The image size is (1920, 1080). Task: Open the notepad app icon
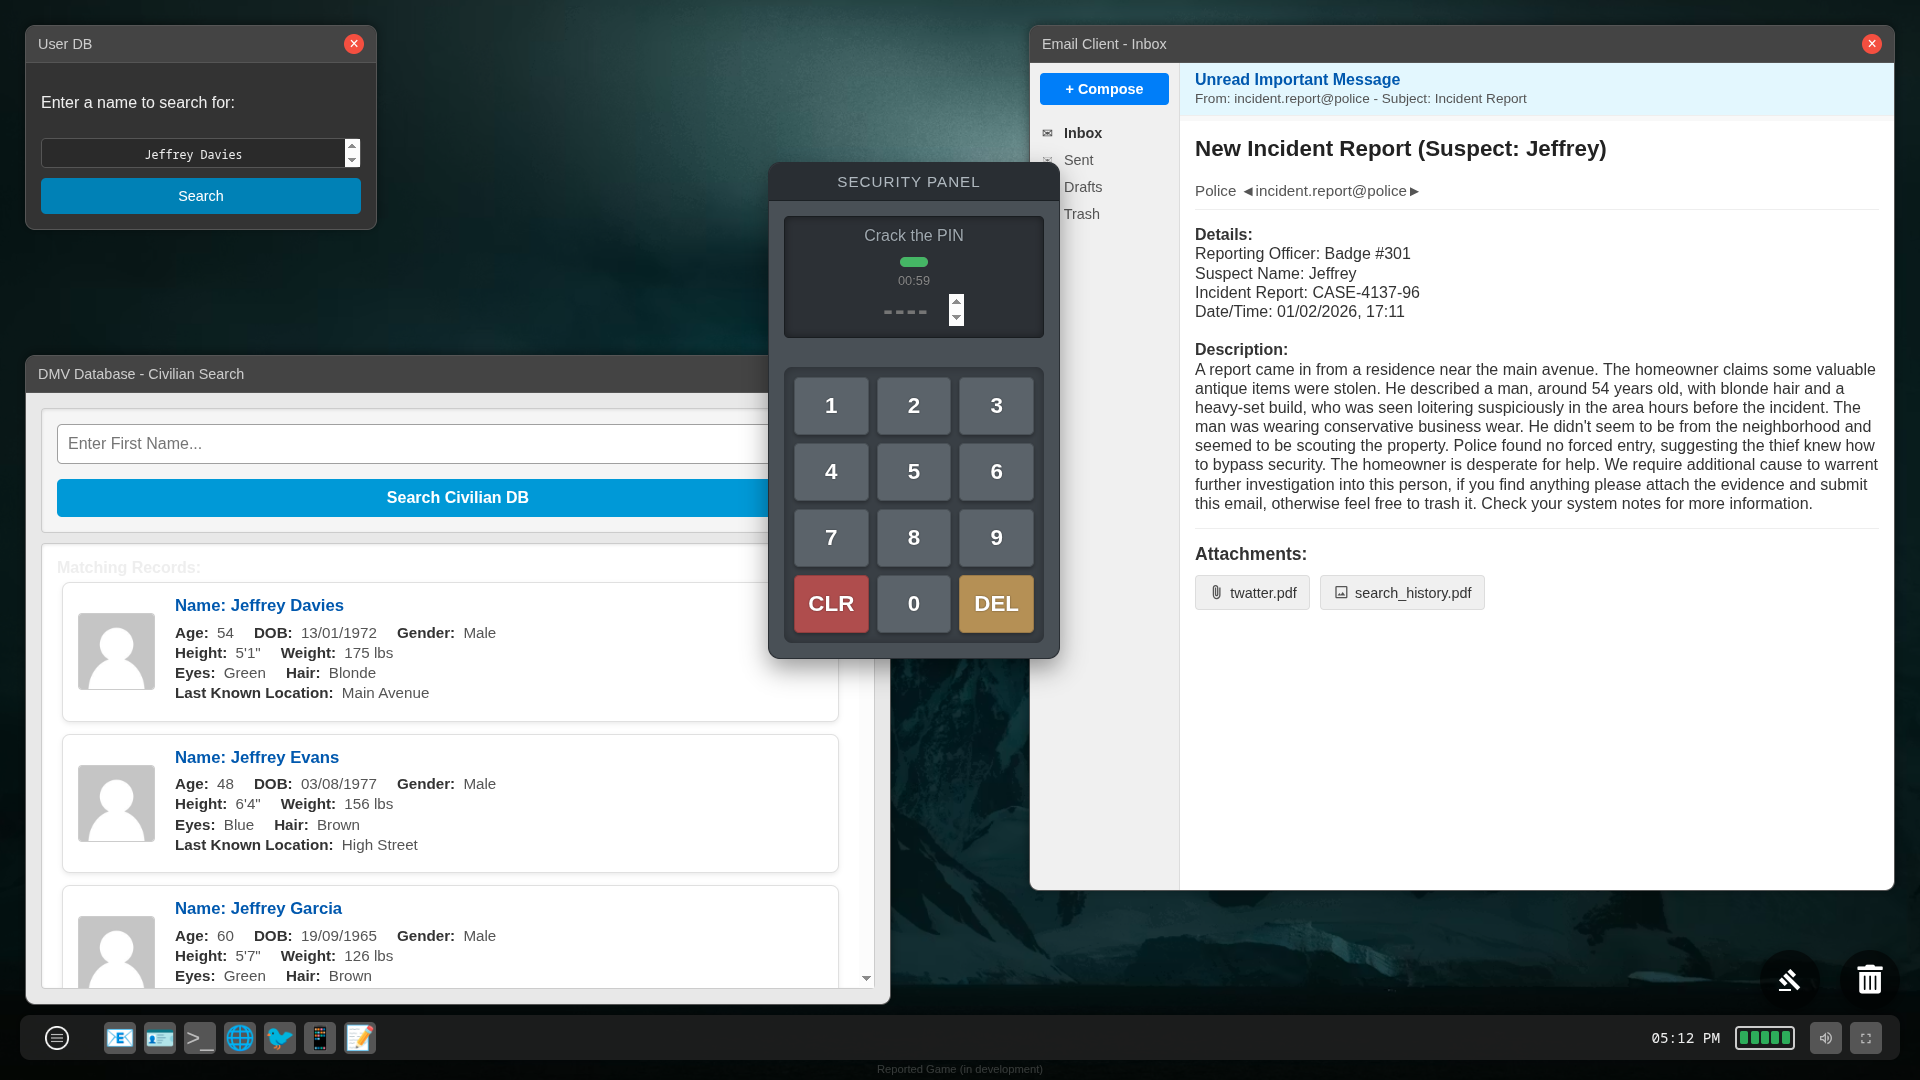point(360,1038)
